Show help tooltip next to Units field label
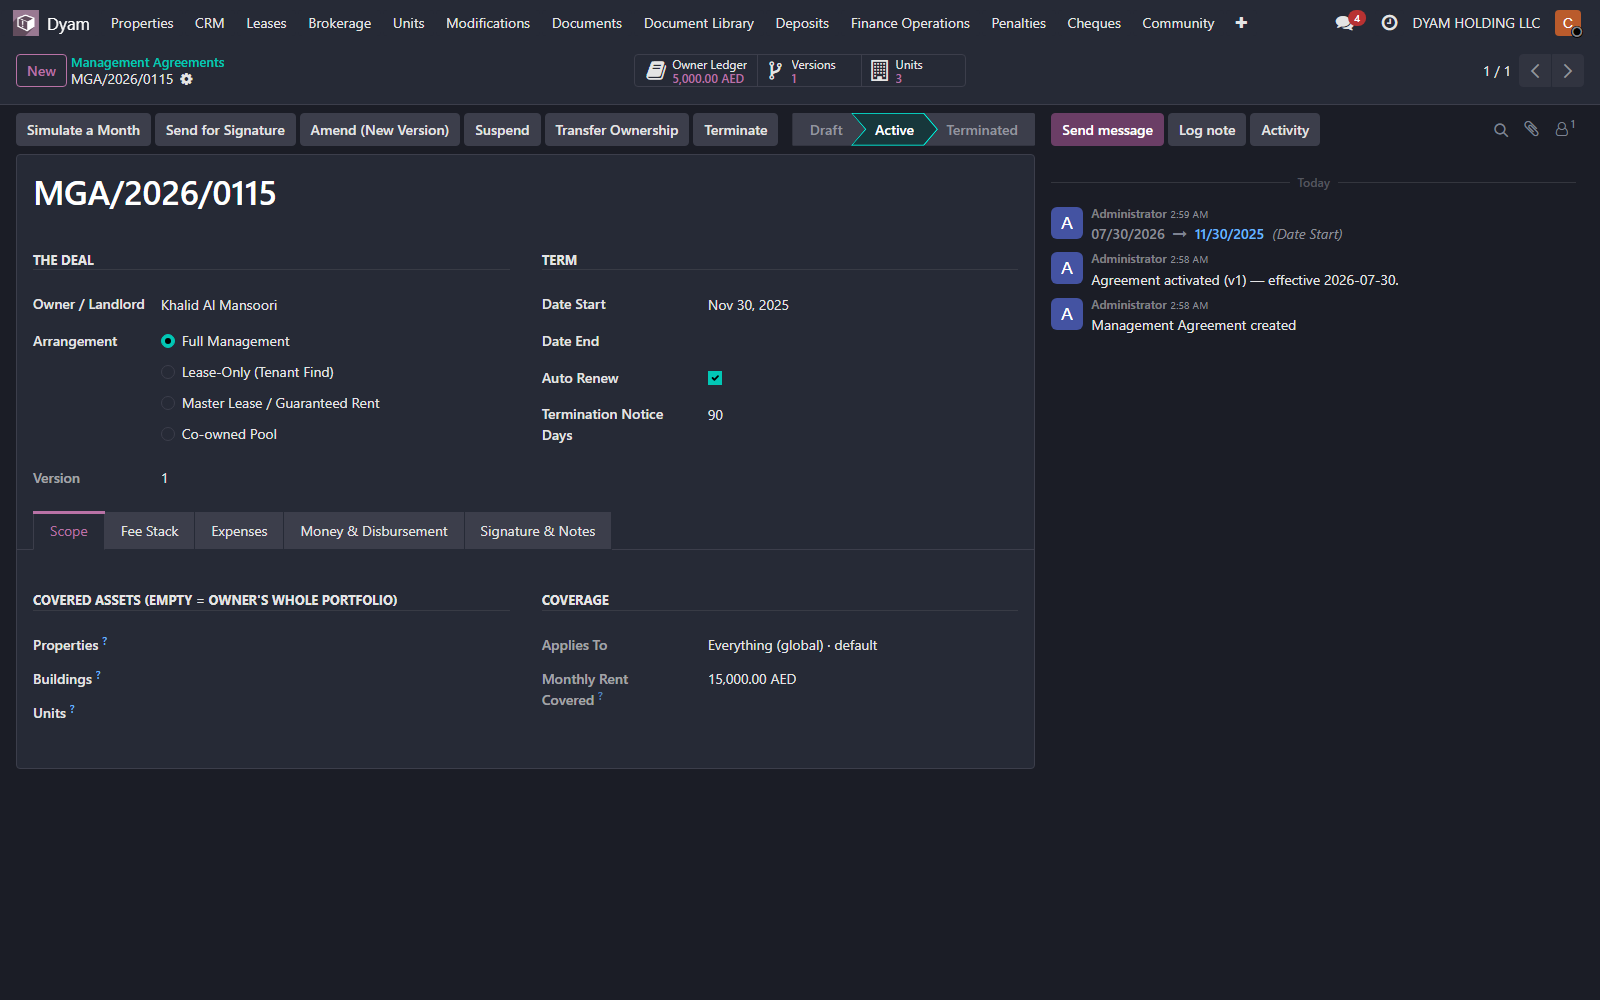 click(x=72, y=708)
